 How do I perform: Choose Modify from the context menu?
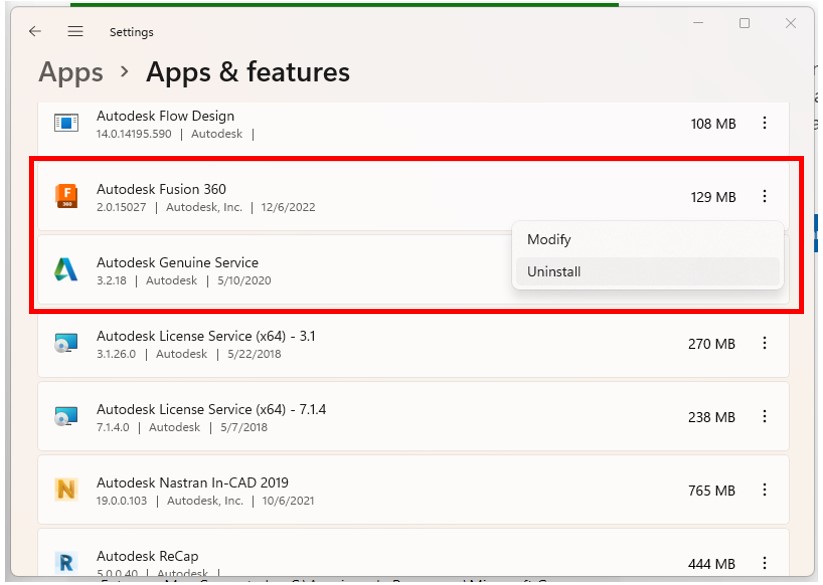647,240
